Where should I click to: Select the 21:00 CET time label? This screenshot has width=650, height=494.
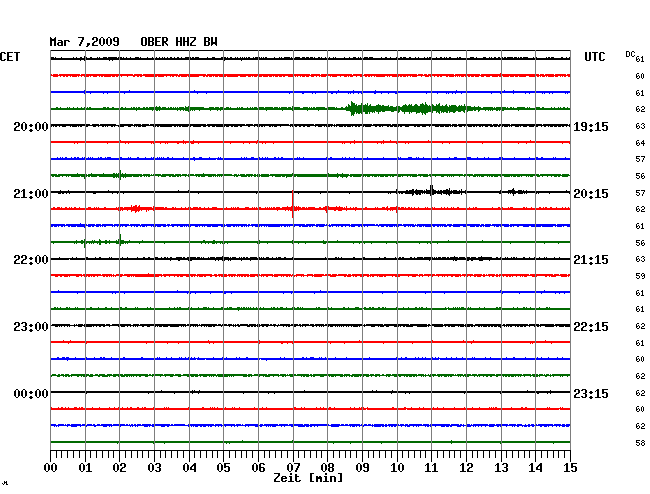coord(31,194)
